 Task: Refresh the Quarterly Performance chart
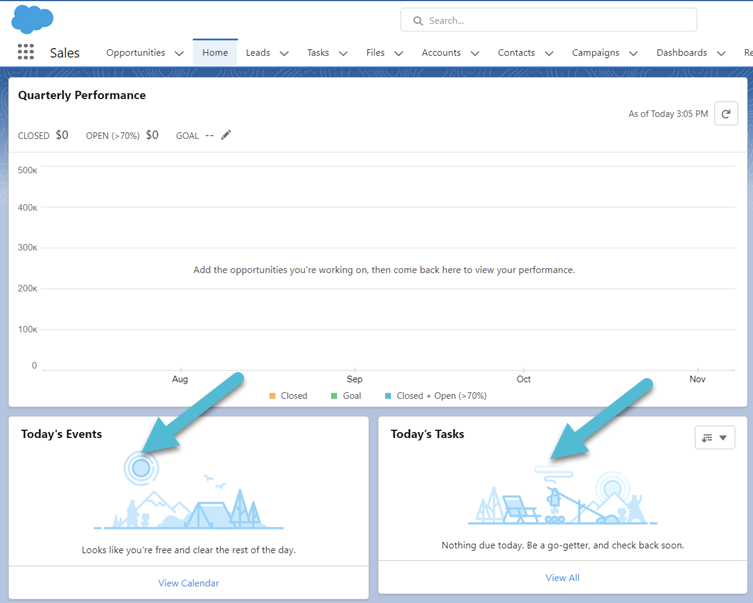coord(726,114)
